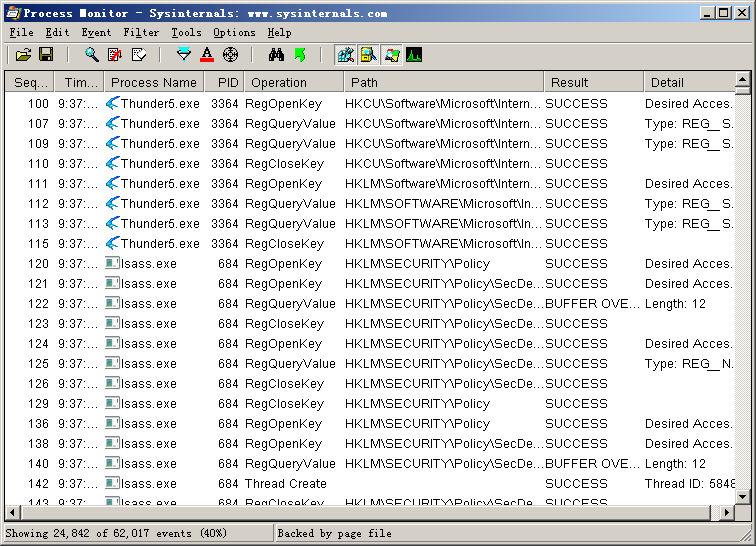Click Type: REG_N detail in row 125
This screenshot has width=756, height=546.
pyautogui.click(x=688, y=364)
